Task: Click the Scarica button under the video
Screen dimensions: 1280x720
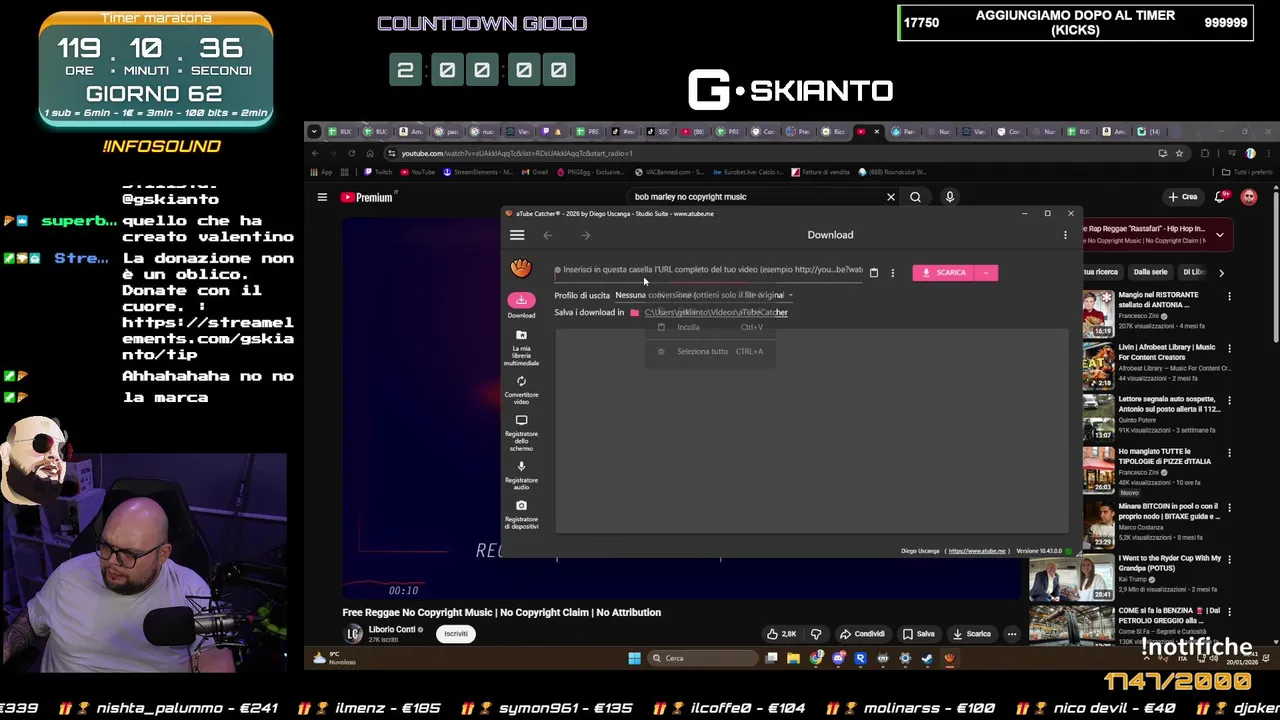Action: [971, 634]
